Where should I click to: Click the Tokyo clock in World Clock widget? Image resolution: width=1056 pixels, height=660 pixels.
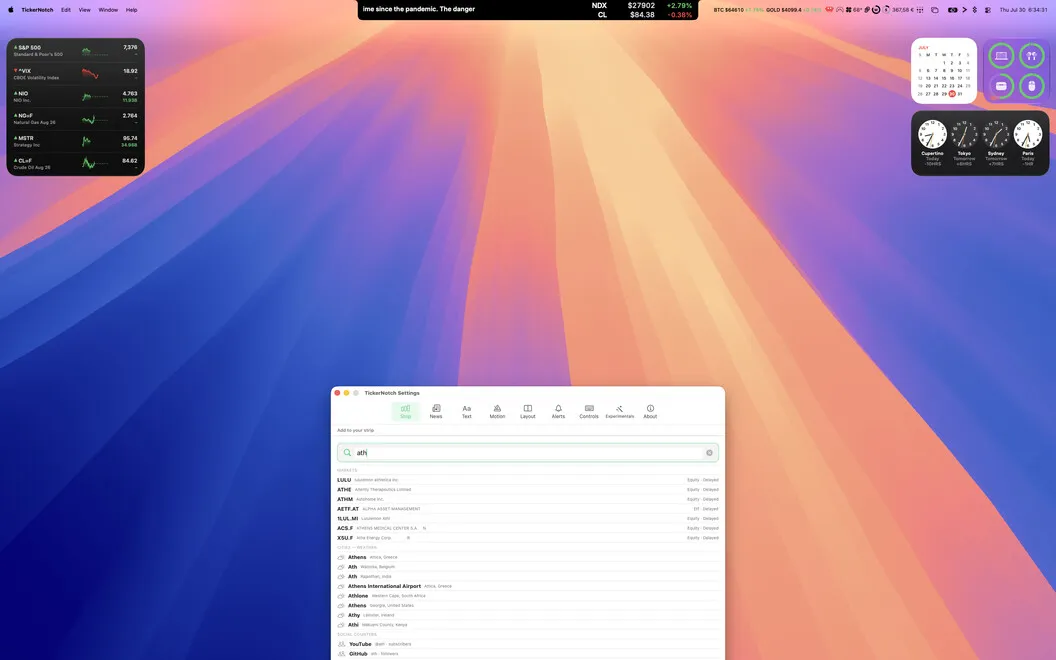[964, 135]
